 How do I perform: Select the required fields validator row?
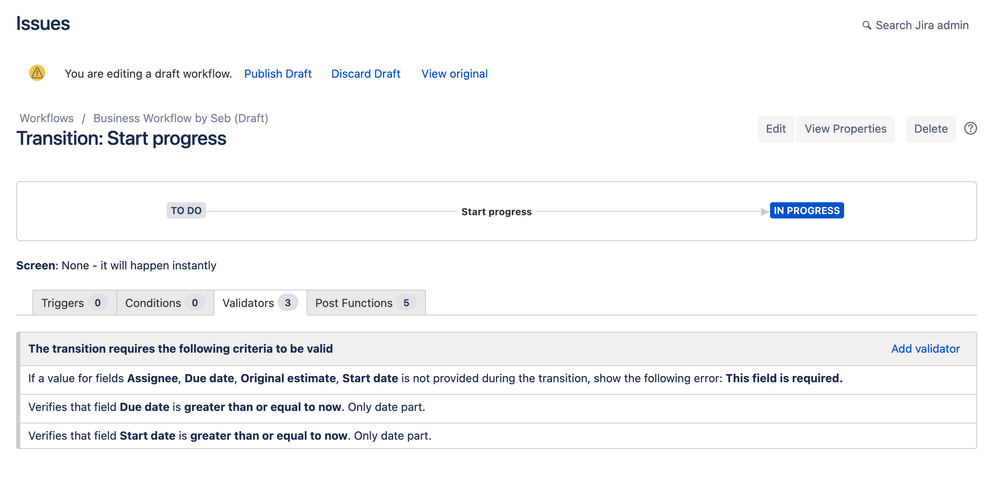[x=498, y=379]
